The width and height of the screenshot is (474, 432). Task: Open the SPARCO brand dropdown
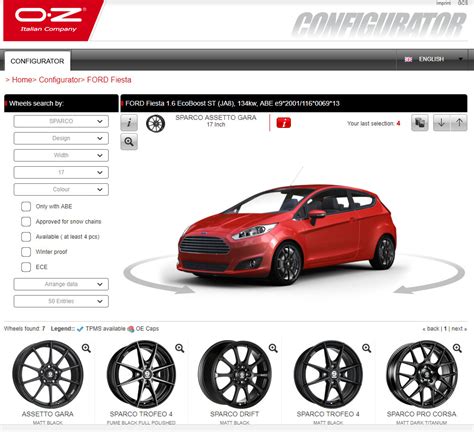click(x=61, y=121)
